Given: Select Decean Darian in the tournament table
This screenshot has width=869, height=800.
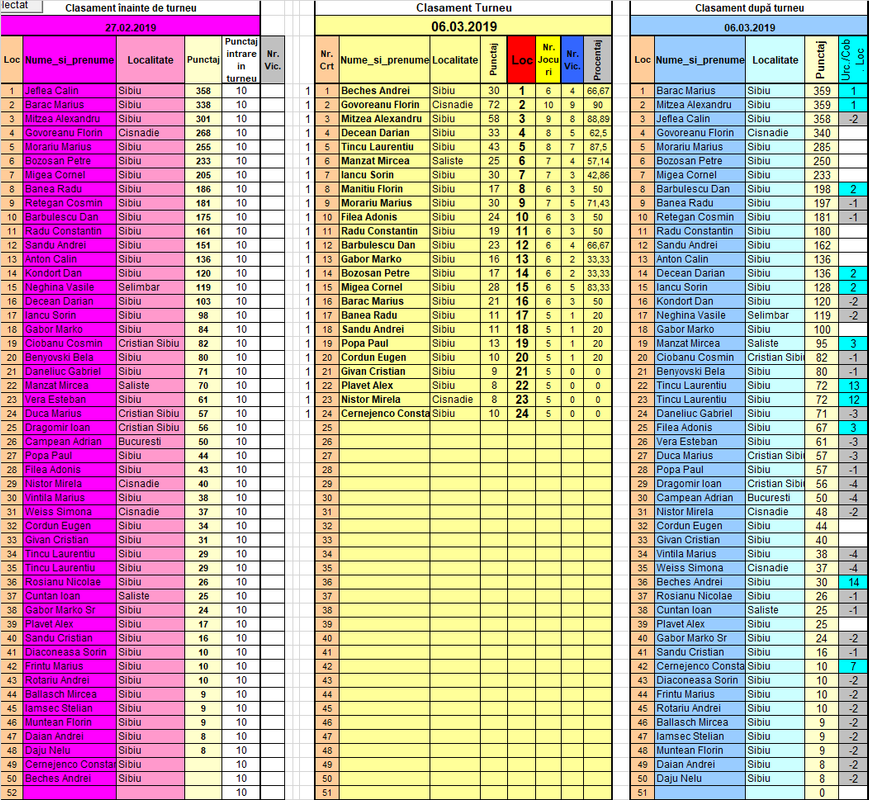Looking at the screenshot, I should pyautogui.click(x=384, y=133).
